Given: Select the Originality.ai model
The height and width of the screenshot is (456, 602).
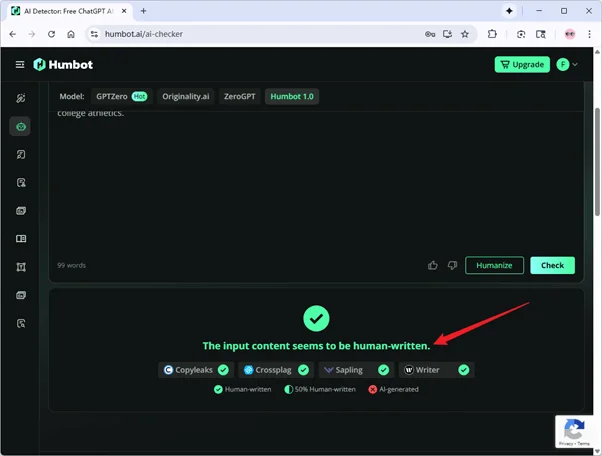Looking at the screenshot, I should [x=186, y=97].
